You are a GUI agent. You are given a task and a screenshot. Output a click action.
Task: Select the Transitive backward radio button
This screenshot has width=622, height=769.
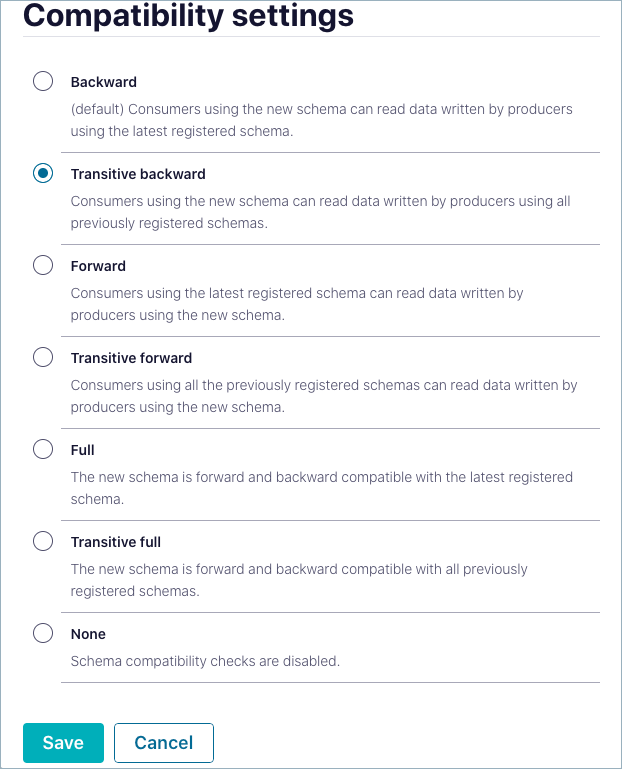pos(43,173)
